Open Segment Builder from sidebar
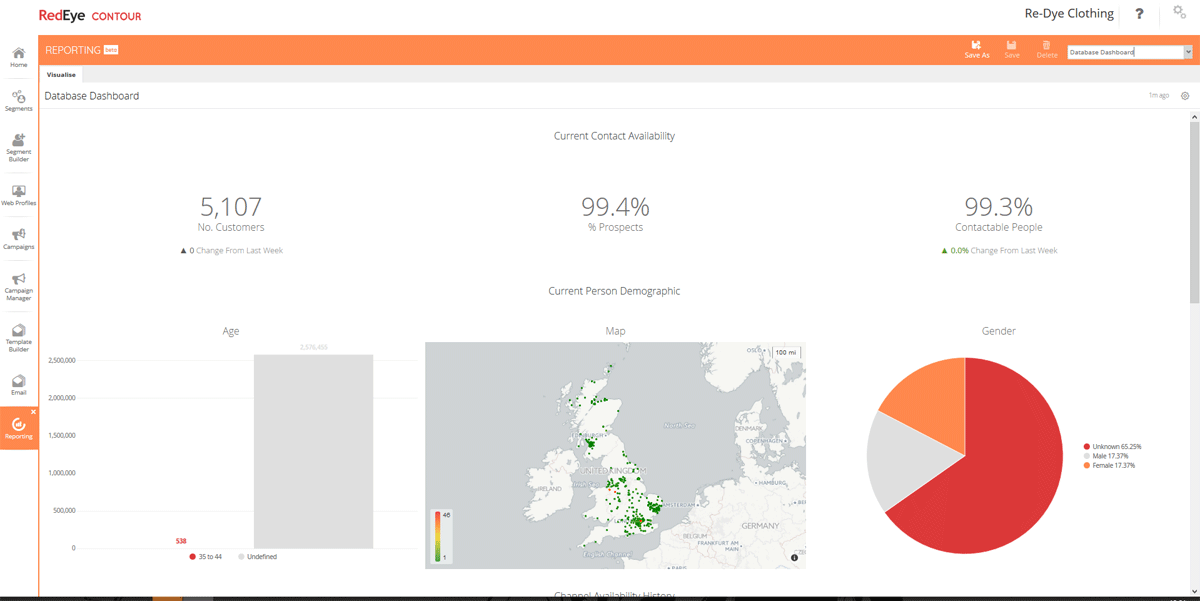Screen dimensions: 1200x601 click(18, 146)
